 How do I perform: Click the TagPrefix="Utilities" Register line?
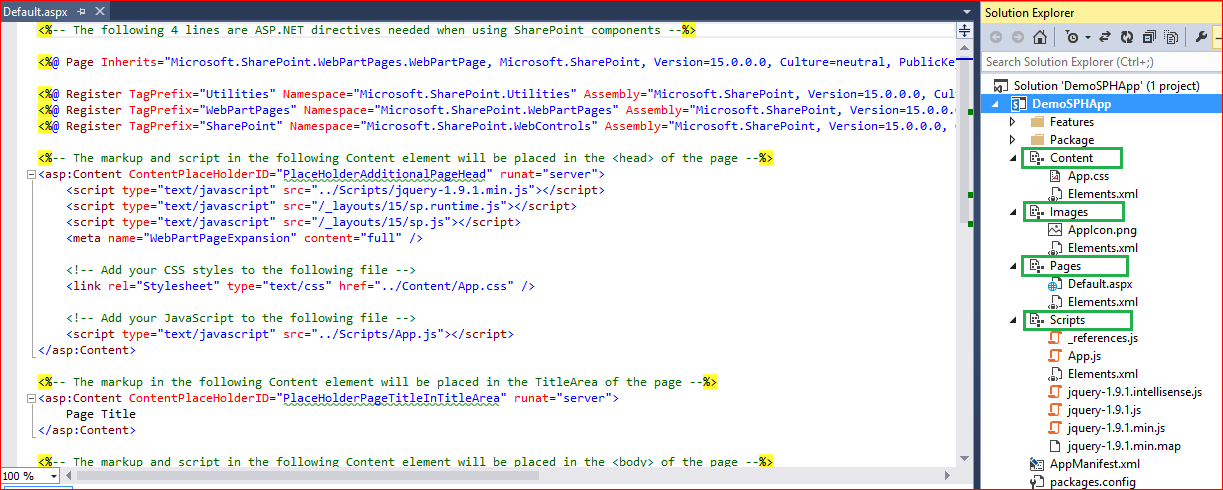pos(497,94)
